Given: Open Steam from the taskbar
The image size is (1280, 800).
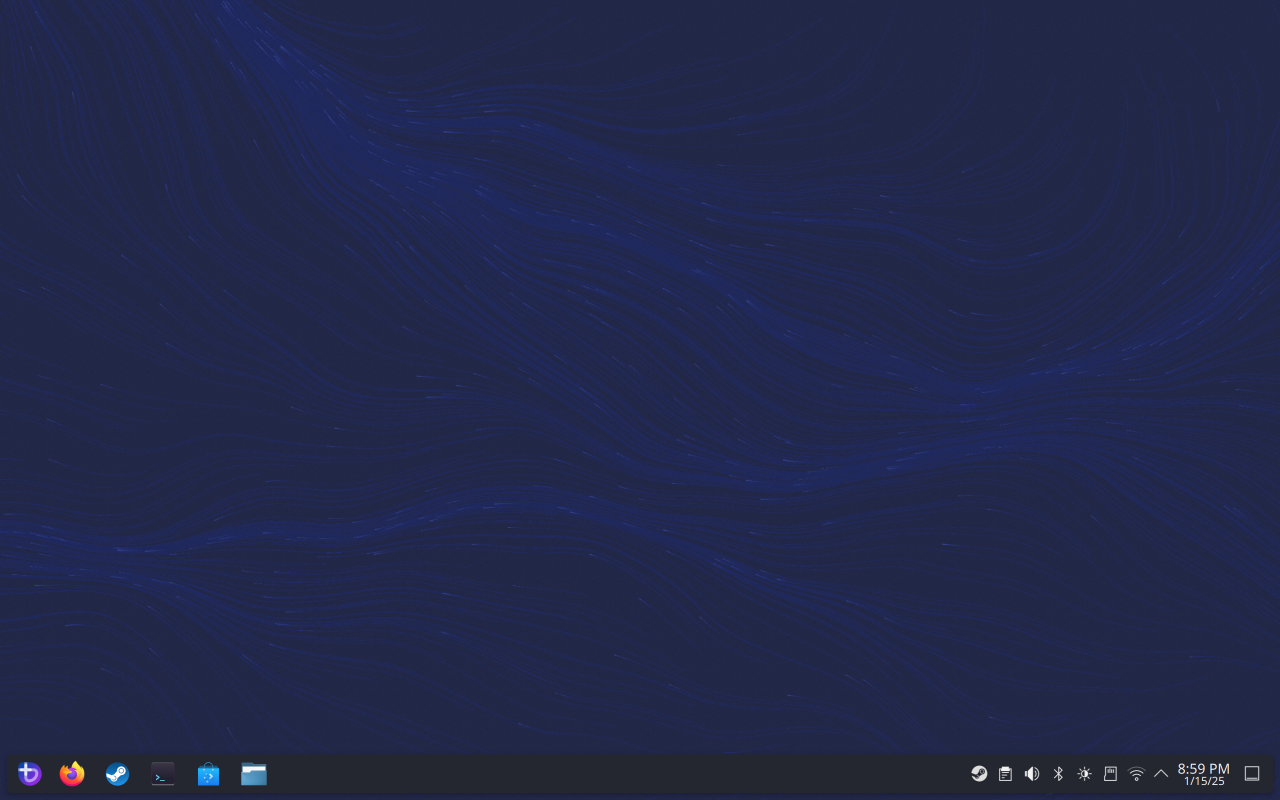Looking at the screenshot, I should point(117,774).
